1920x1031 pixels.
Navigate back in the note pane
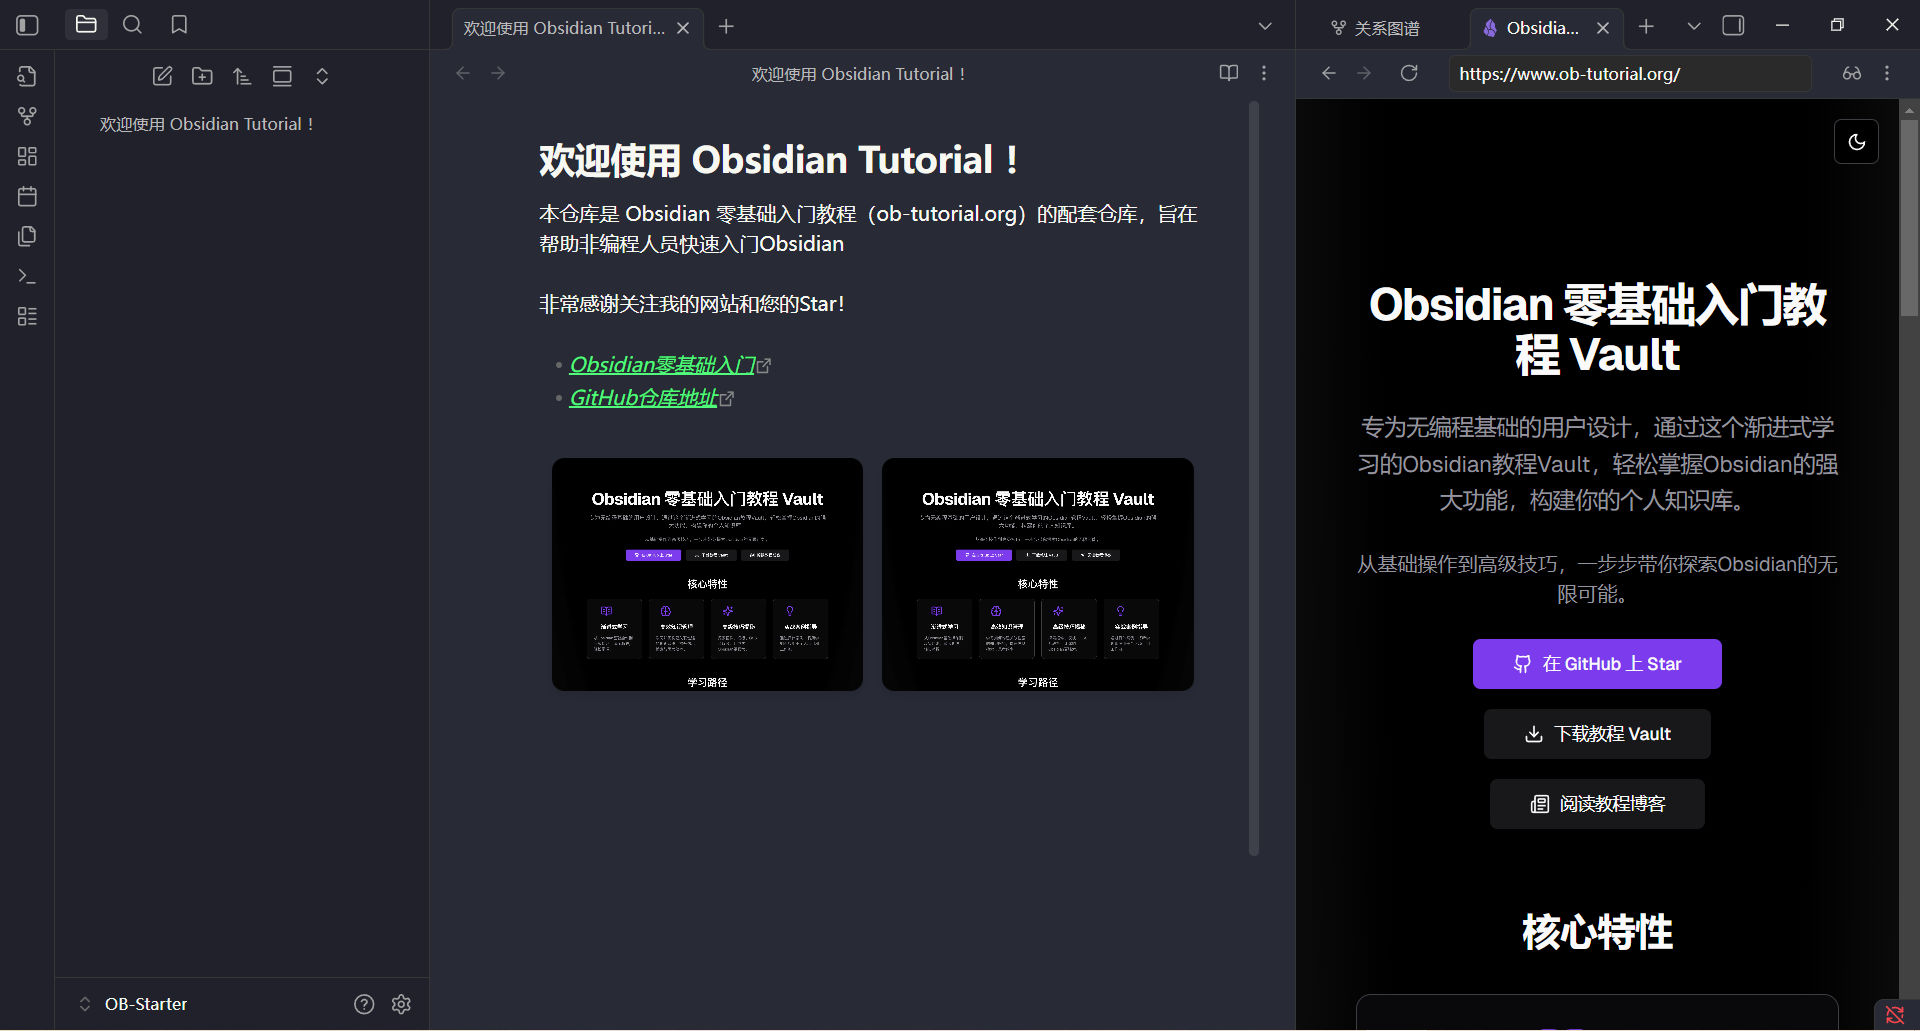[462, 73]
